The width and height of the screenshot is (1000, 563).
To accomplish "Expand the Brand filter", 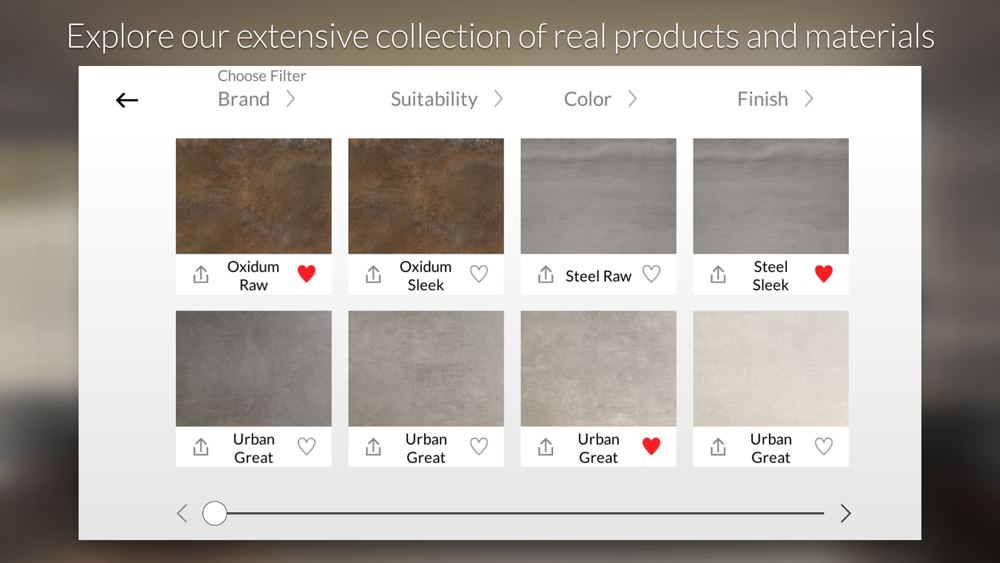I will (256, 99).
